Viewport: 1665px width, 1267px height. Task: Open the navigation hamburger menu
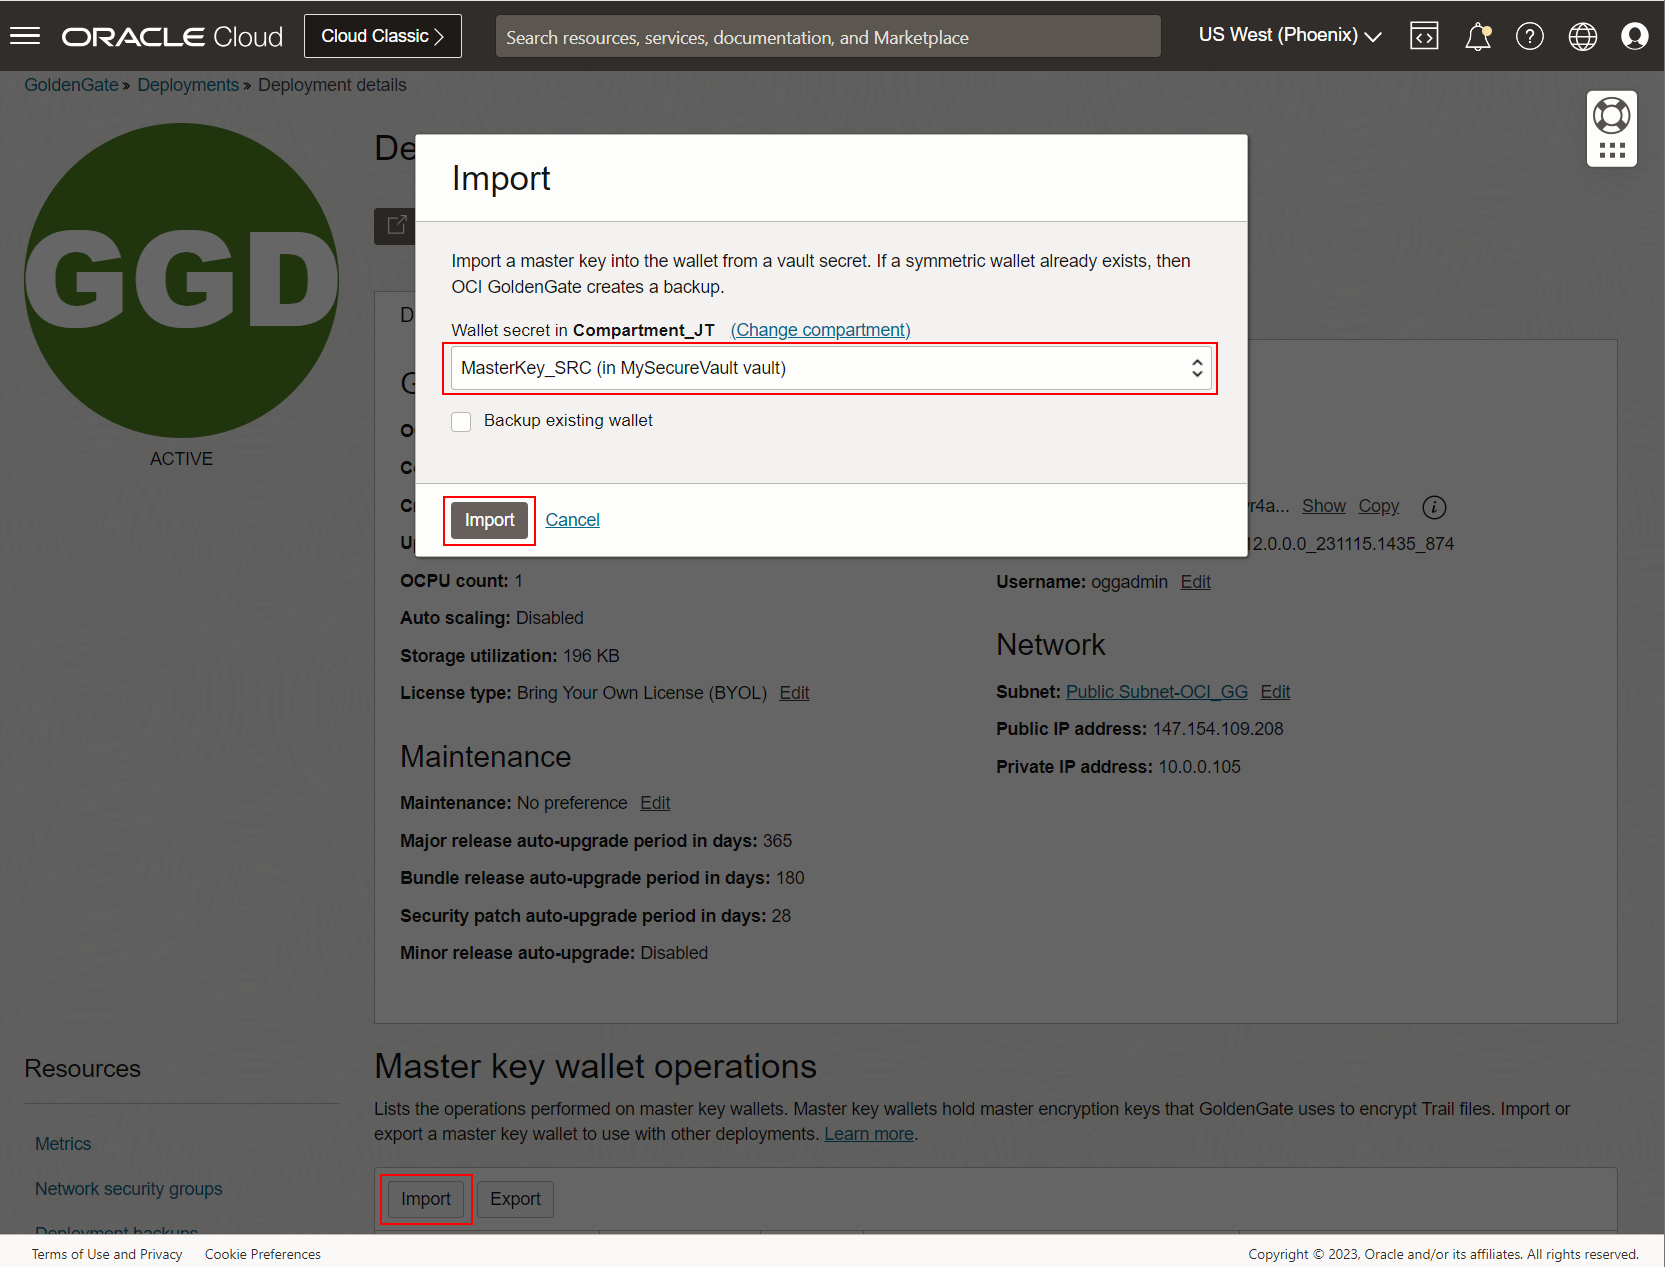point(24,36)
